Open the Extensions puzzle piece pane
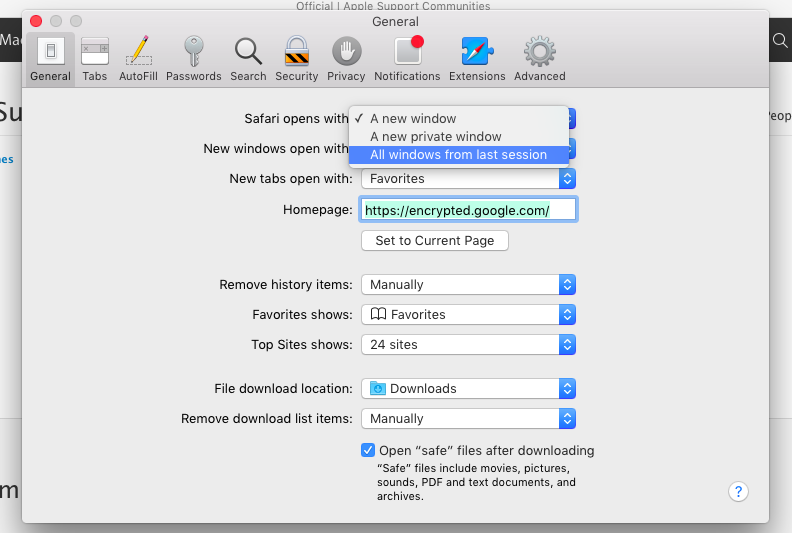 pos(477,60)
